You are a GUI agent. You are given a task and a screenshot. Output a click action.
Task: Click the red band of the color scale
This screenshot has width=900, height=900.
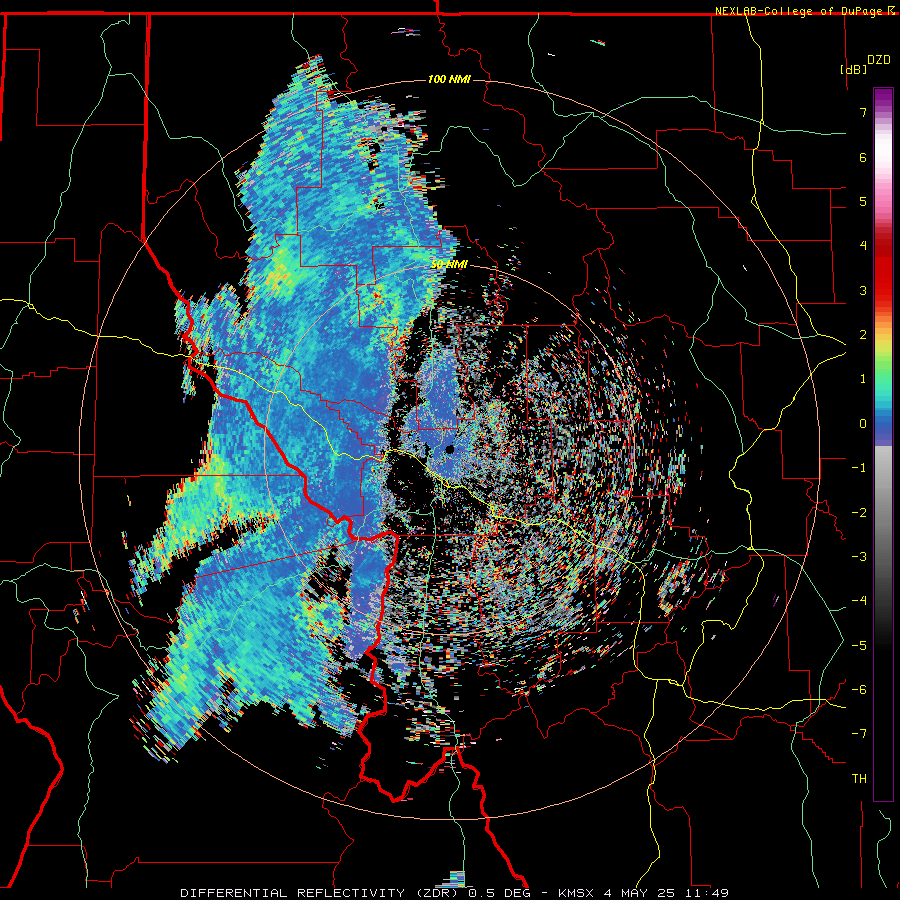883,276
